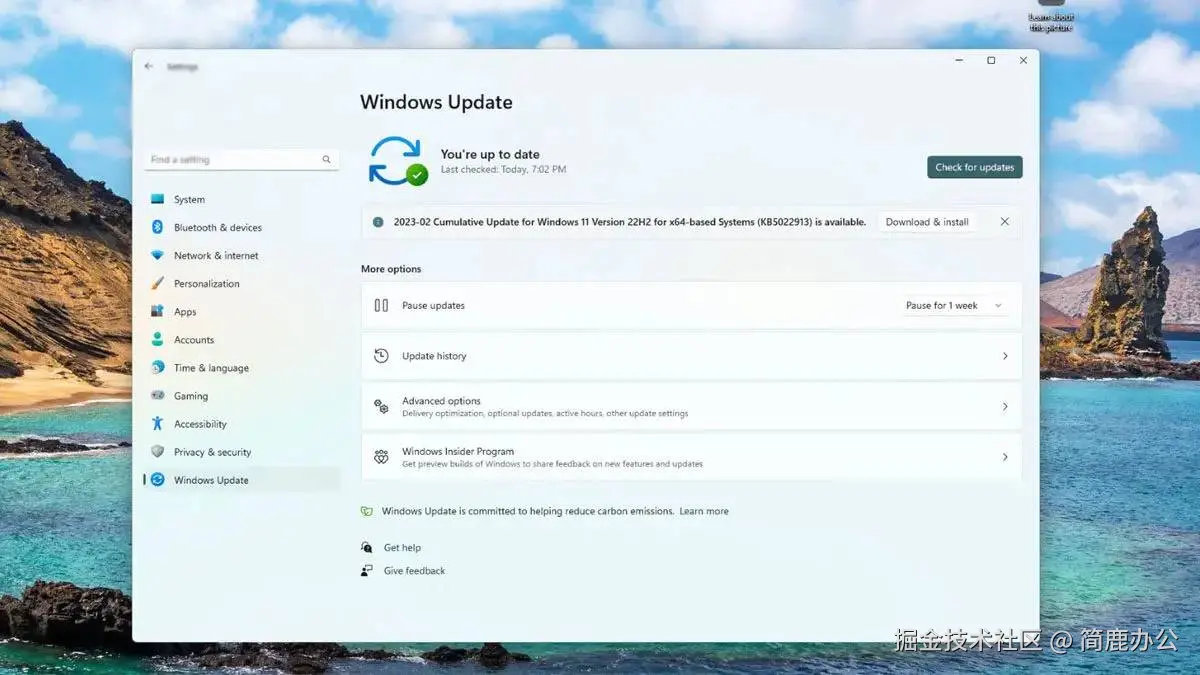Click the Privacy & security shield icon

(x=157, y=451)
